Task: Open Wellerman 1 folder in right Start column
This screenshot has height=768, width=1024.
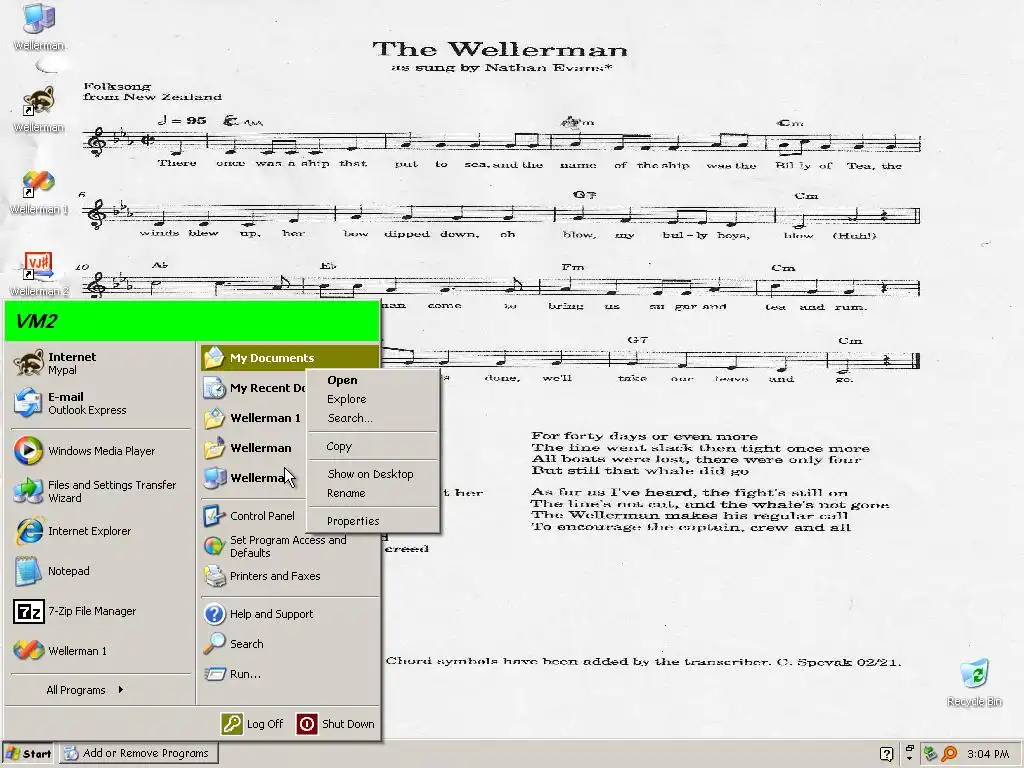Action: 253,418
